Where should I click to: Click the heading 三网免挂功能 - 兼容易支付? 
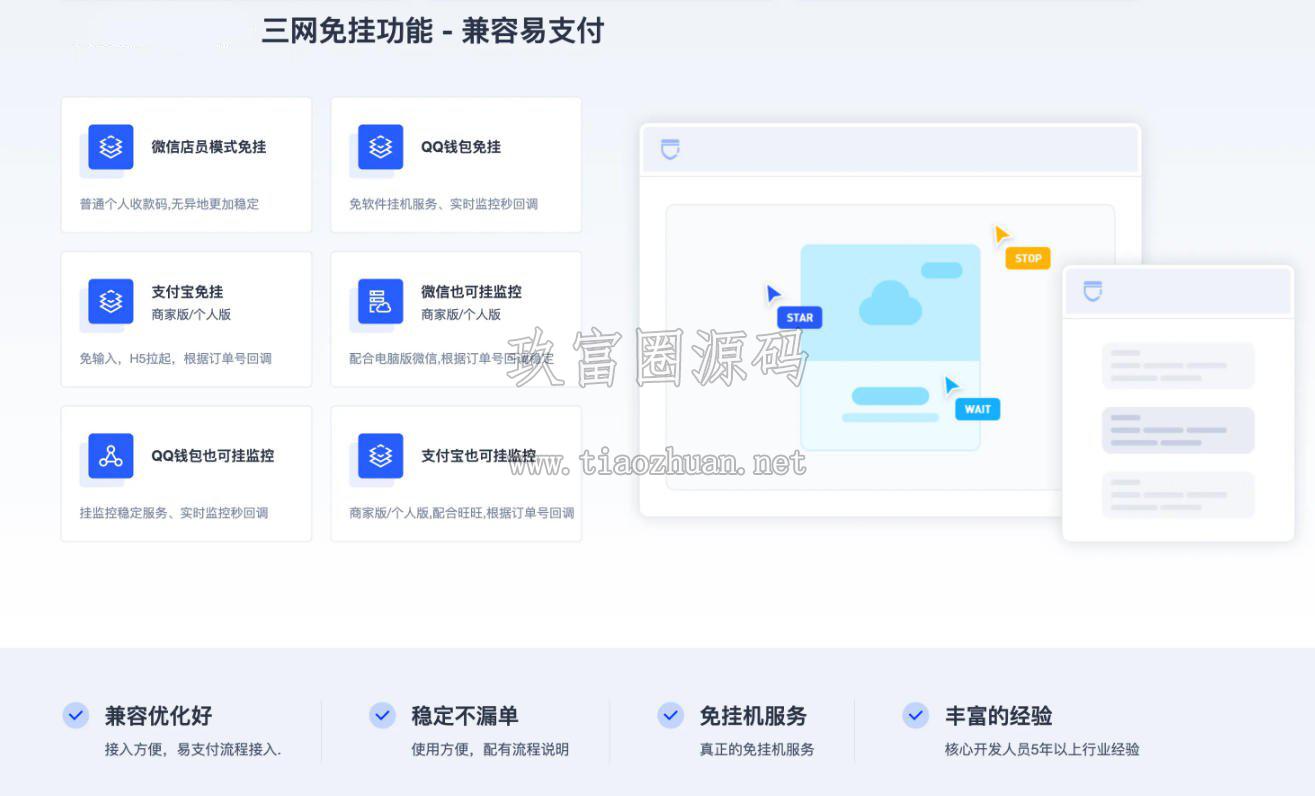tap(433, 31)
